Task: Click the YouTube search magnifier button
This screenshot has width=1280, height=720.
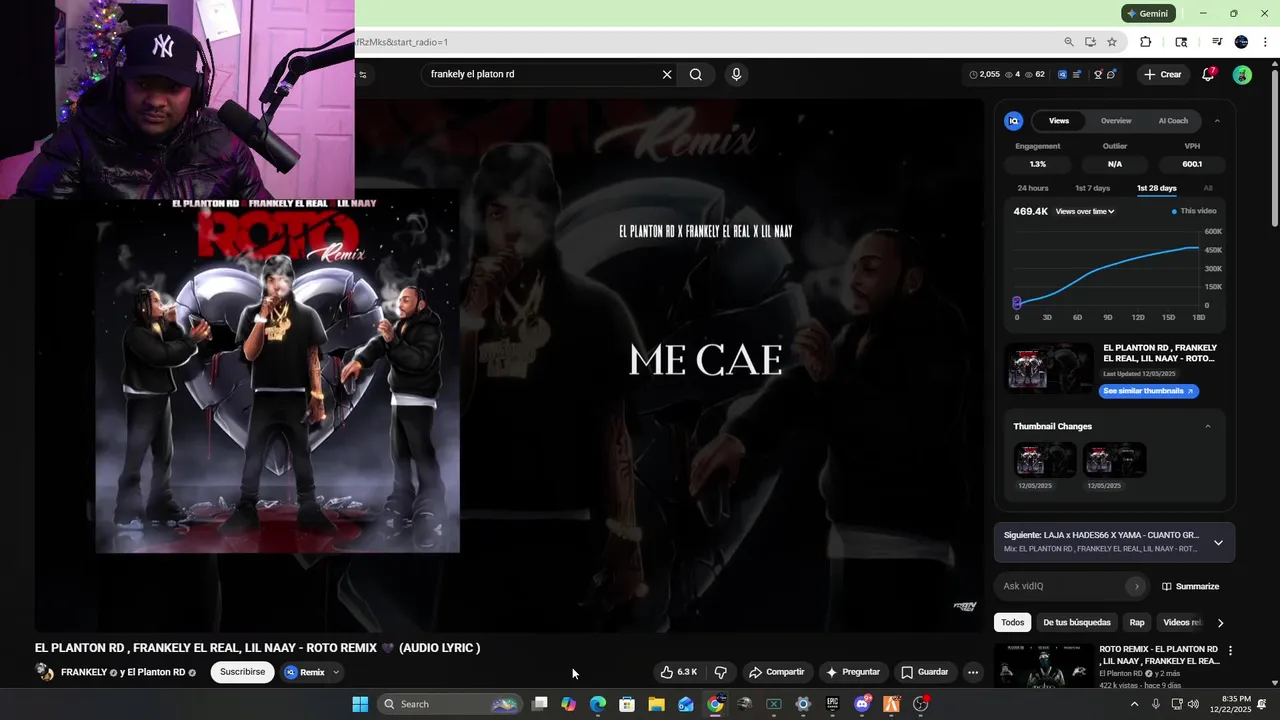Action: click(696, 74)
